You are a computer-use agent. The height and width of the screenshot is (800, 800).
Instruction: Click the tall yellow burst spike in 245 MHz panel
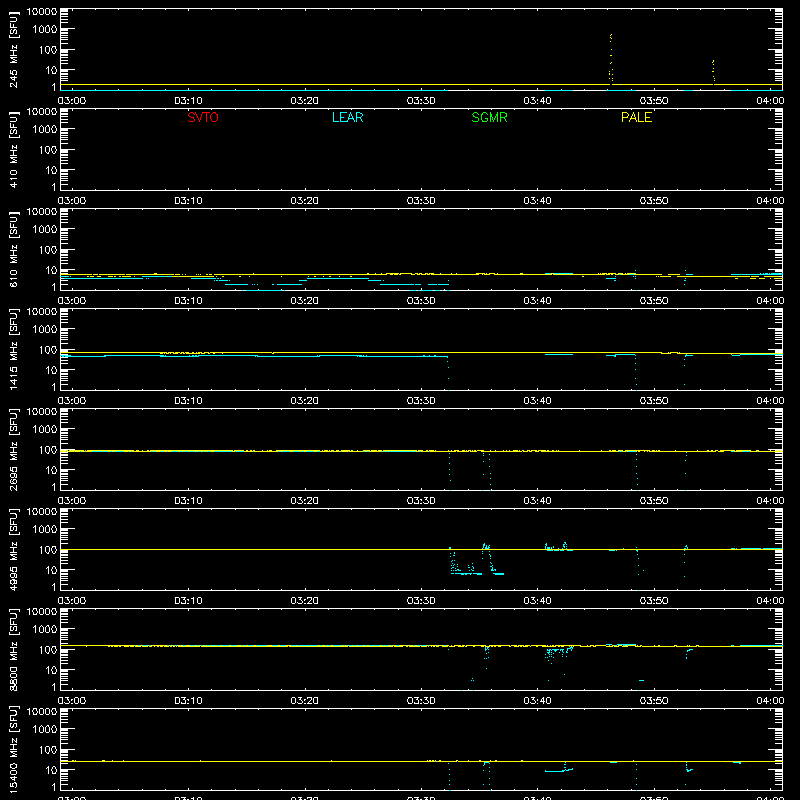pos(611,58)
